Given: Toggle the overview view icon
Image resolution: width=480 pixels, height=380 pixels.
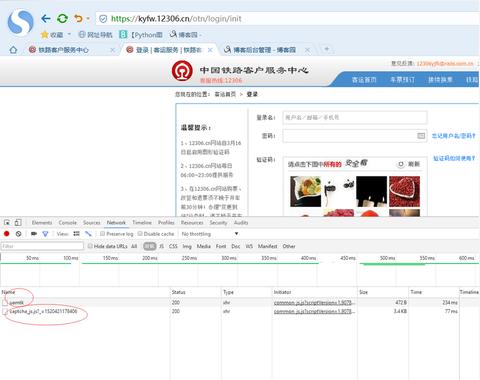Looking at the screenshot, I should (88, 234).
